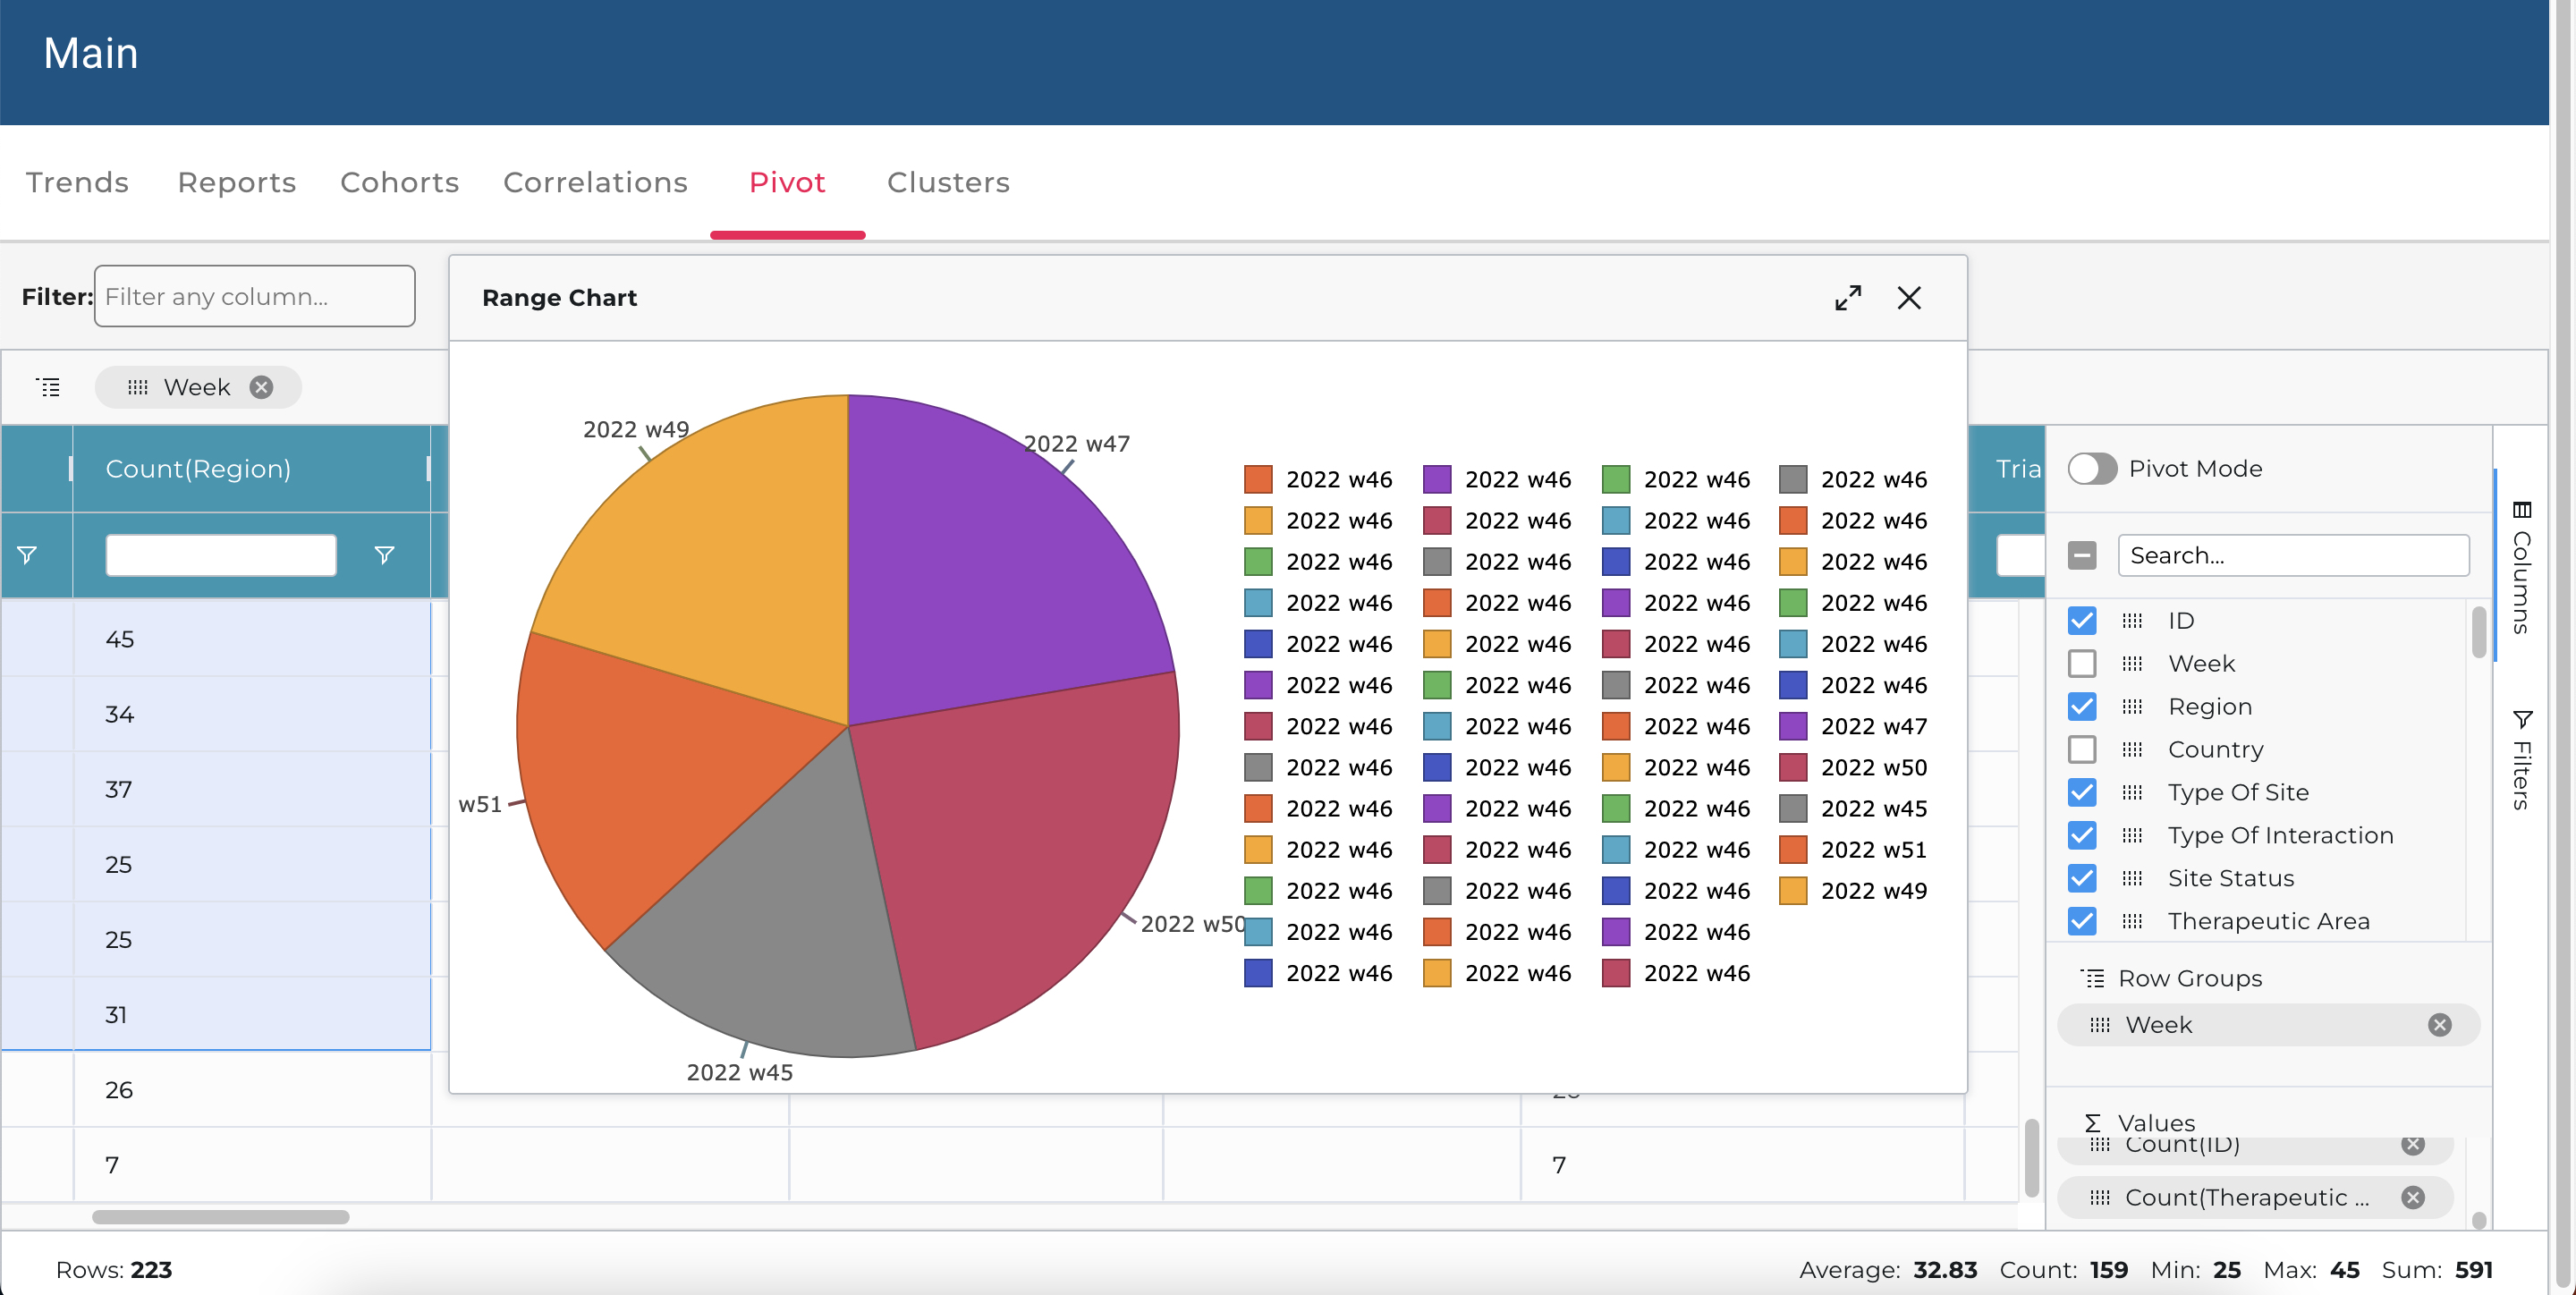2576x1295 pixels.
Task: Close the Range Chart dialog
Action: pos(1908,298)
